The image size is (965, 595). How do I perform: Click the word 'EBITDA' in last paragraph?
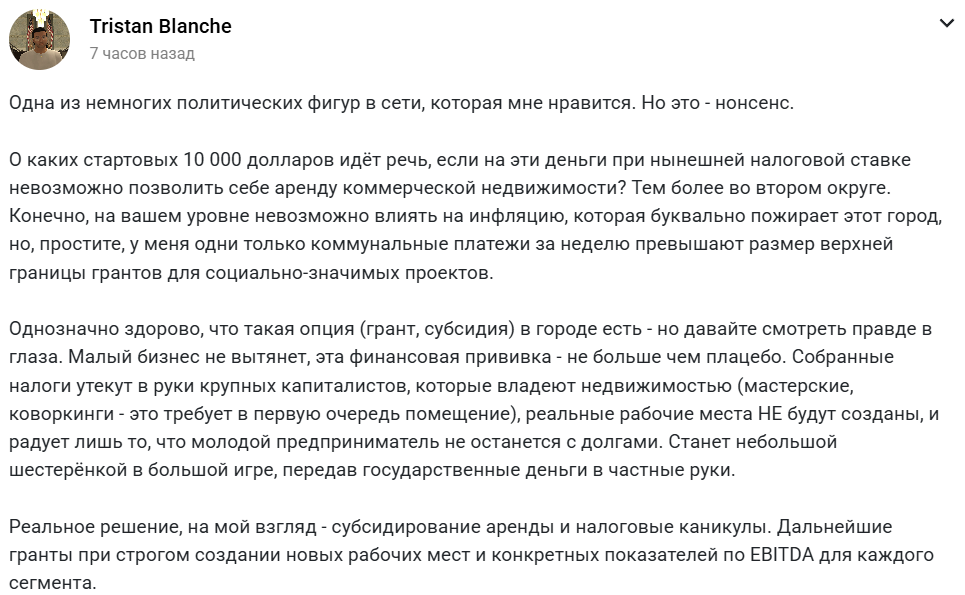tap(782, 554)
